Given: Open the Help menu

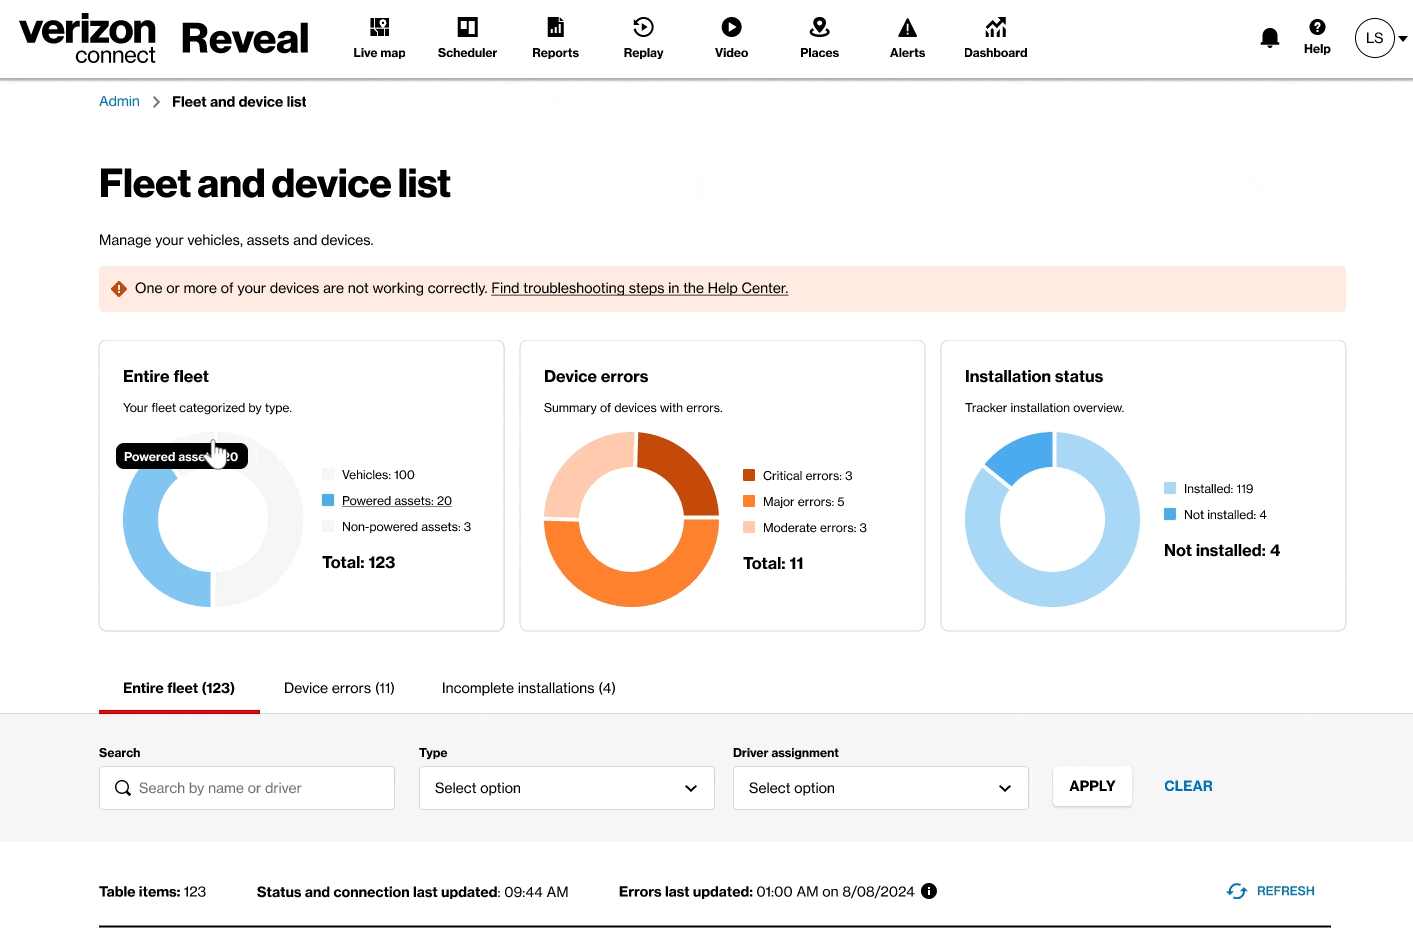Looking at the screenshot, I should click(x=1317, y=37).
